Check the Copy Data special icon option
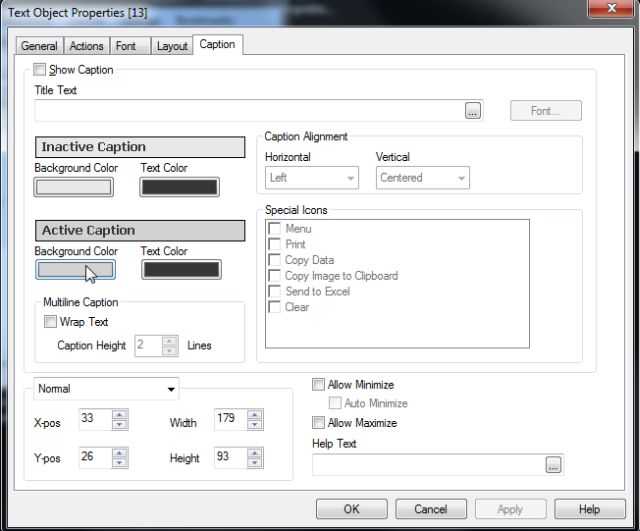This screenshot has height=531, width=640. (274, 260)
